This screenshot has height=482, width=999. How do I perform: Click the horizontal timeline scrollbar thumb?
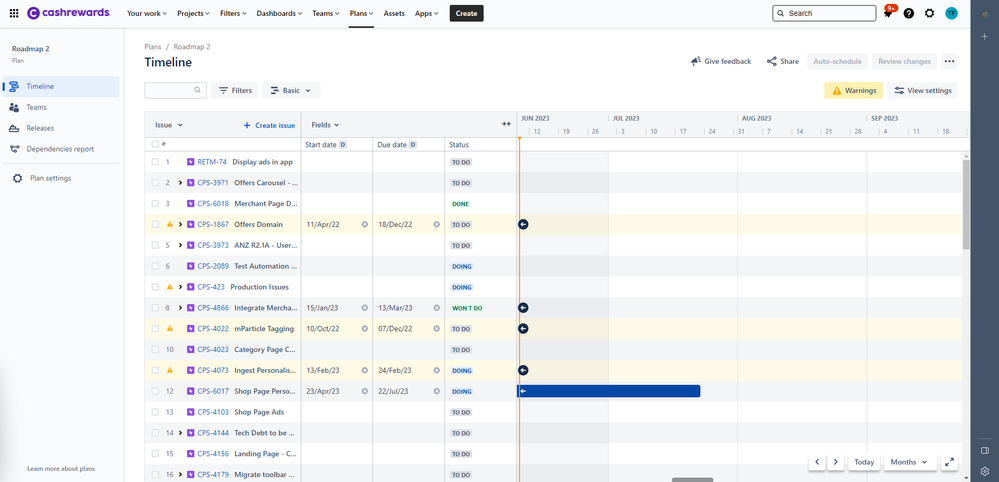[693, 480]
